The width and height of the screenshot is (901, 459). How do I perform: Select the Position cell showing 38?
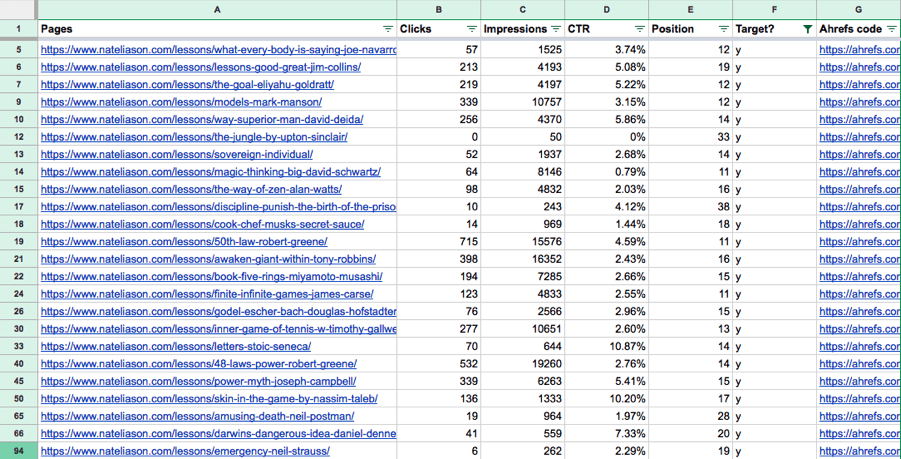point(690,207)
